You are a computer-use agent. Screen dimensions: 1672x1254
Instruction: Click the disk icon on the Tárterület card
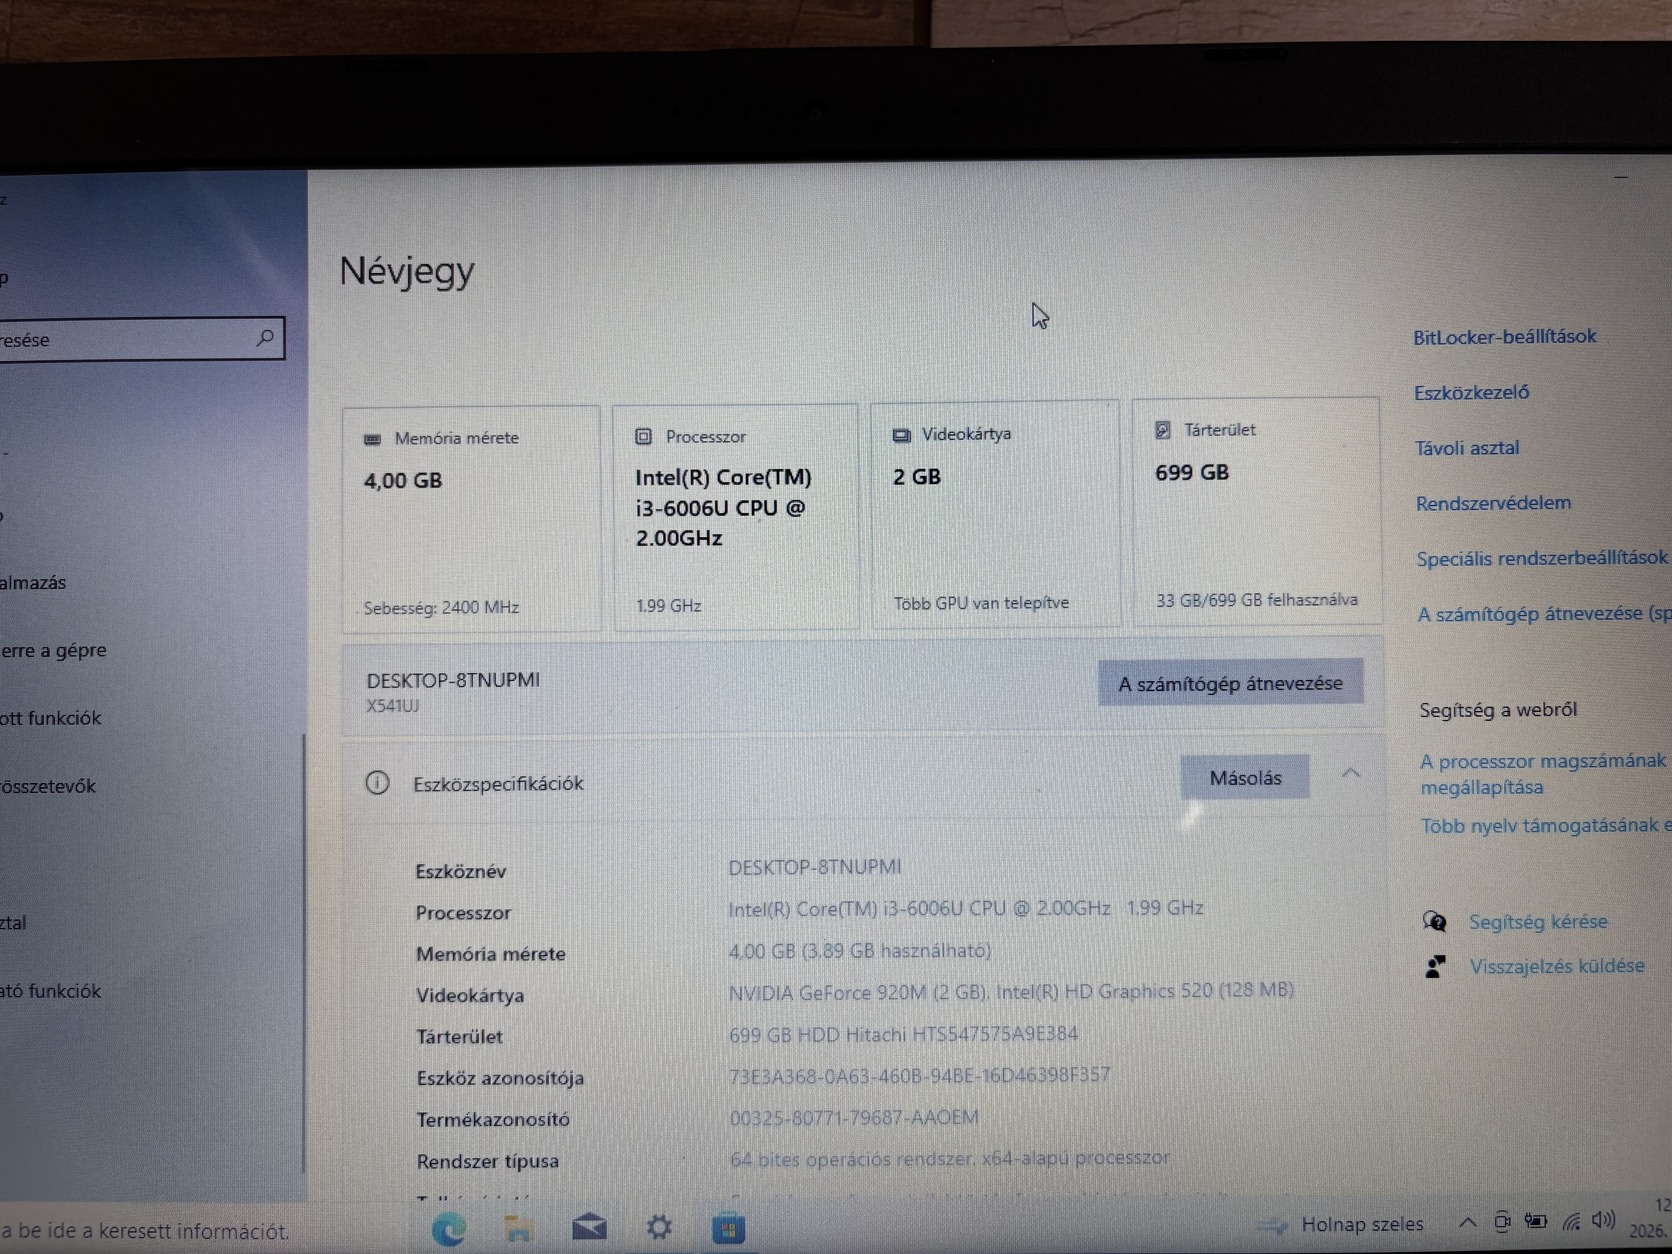[x=1162, y=430]
